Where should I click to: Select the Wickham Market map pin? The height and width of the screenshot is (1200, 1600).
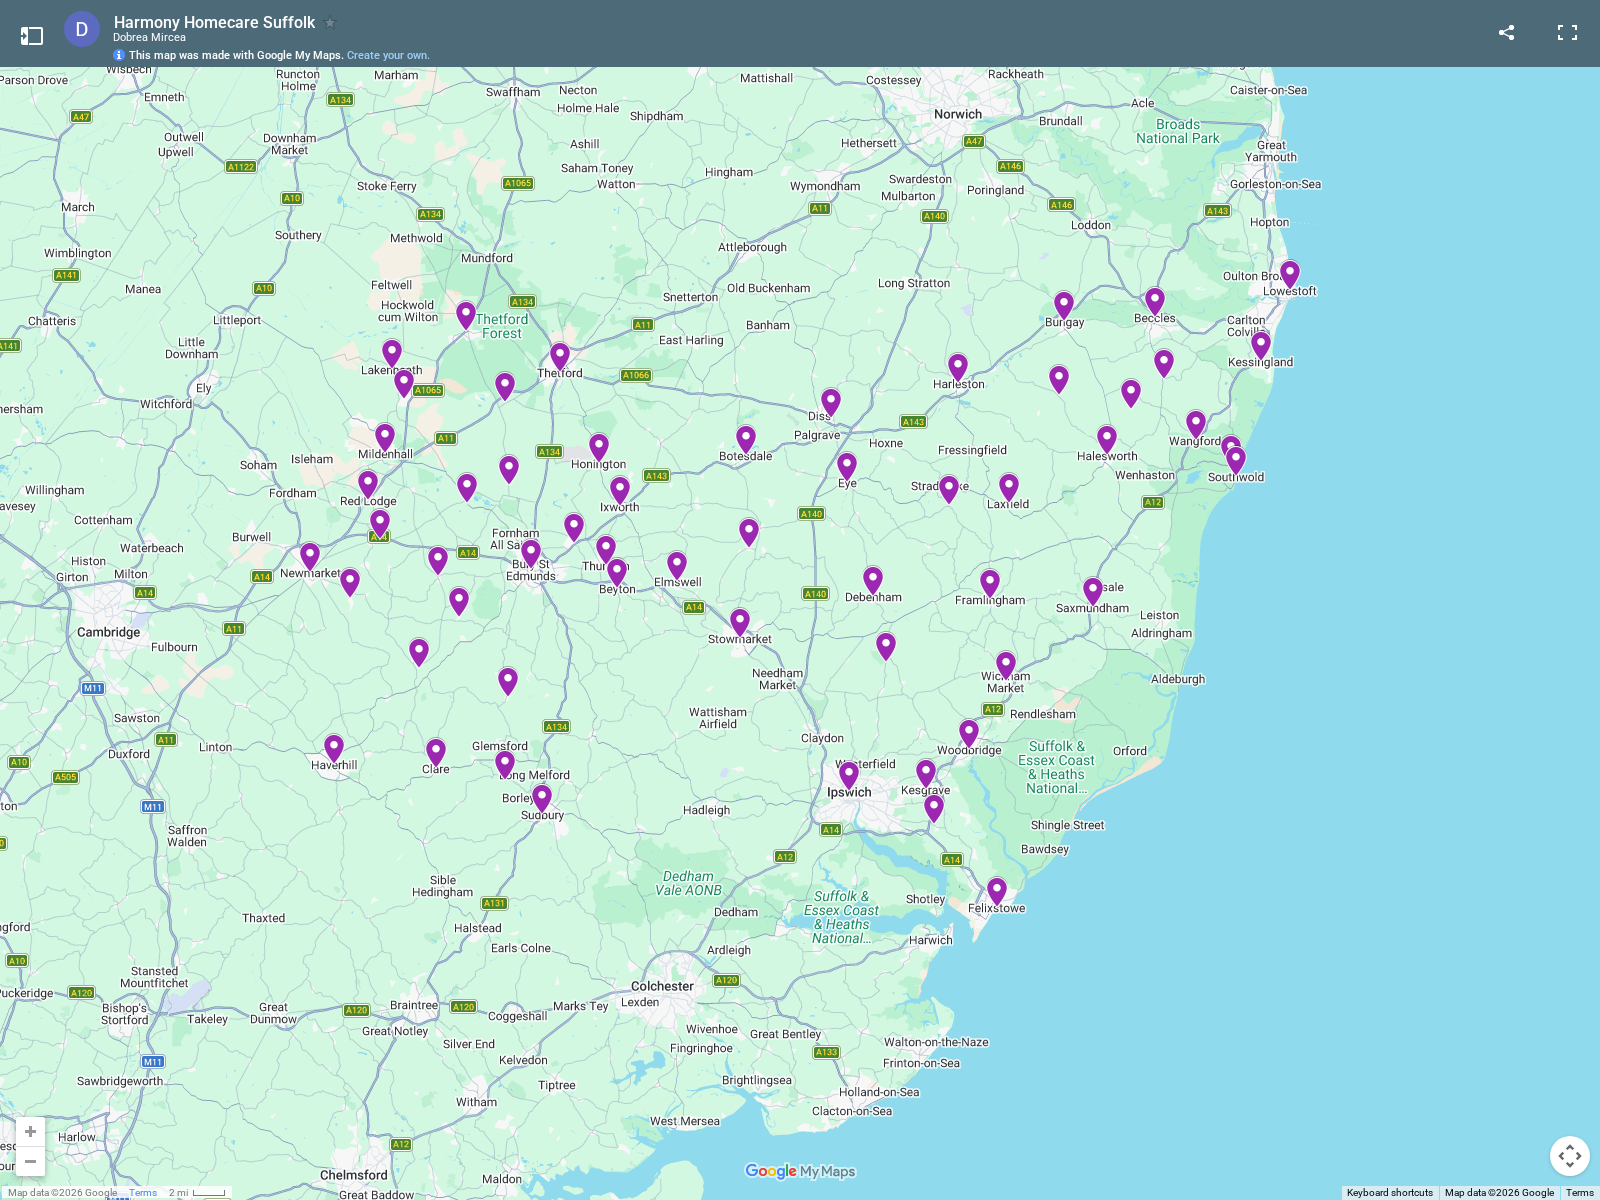[1006, 665]
